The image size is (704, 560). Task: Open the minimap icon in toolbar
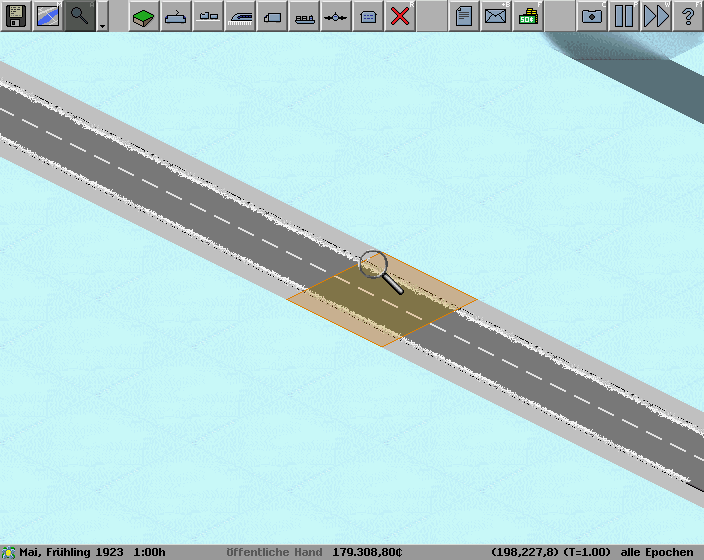pyautogui.click(x=48, y=16)
